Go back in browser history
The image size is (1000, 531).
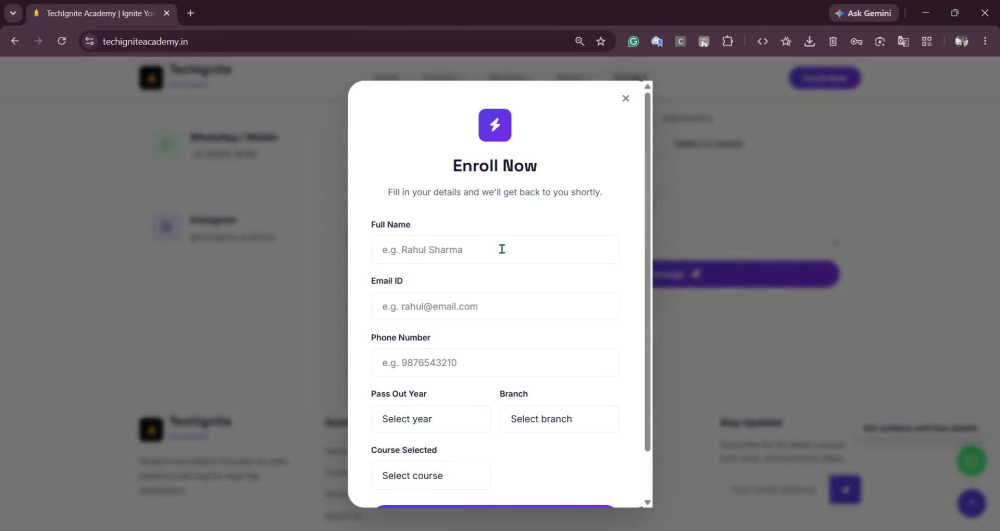(x=15, y=41)
